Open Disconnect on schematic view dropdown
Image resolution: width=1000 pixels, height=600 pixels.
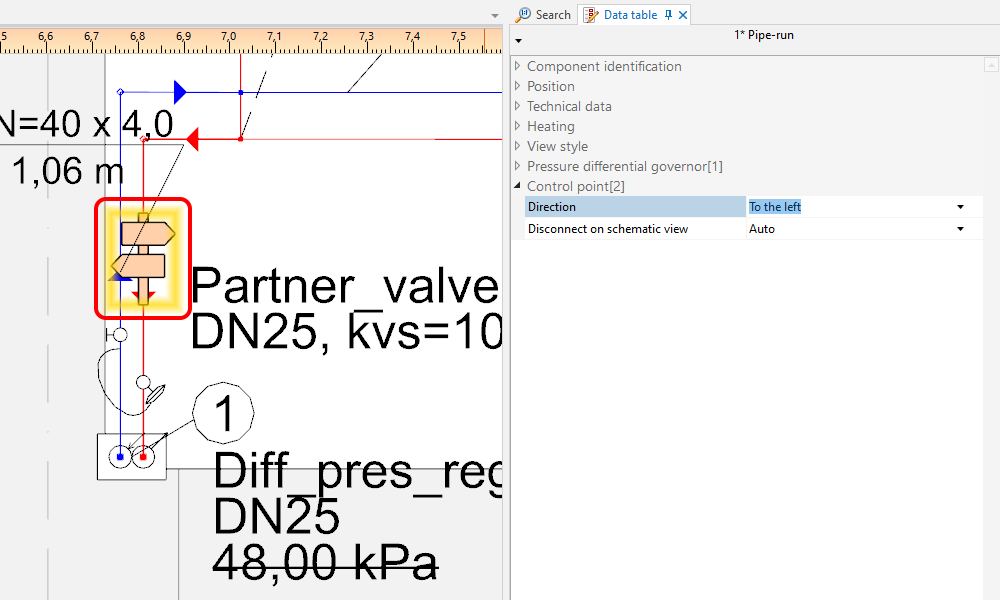960,229
